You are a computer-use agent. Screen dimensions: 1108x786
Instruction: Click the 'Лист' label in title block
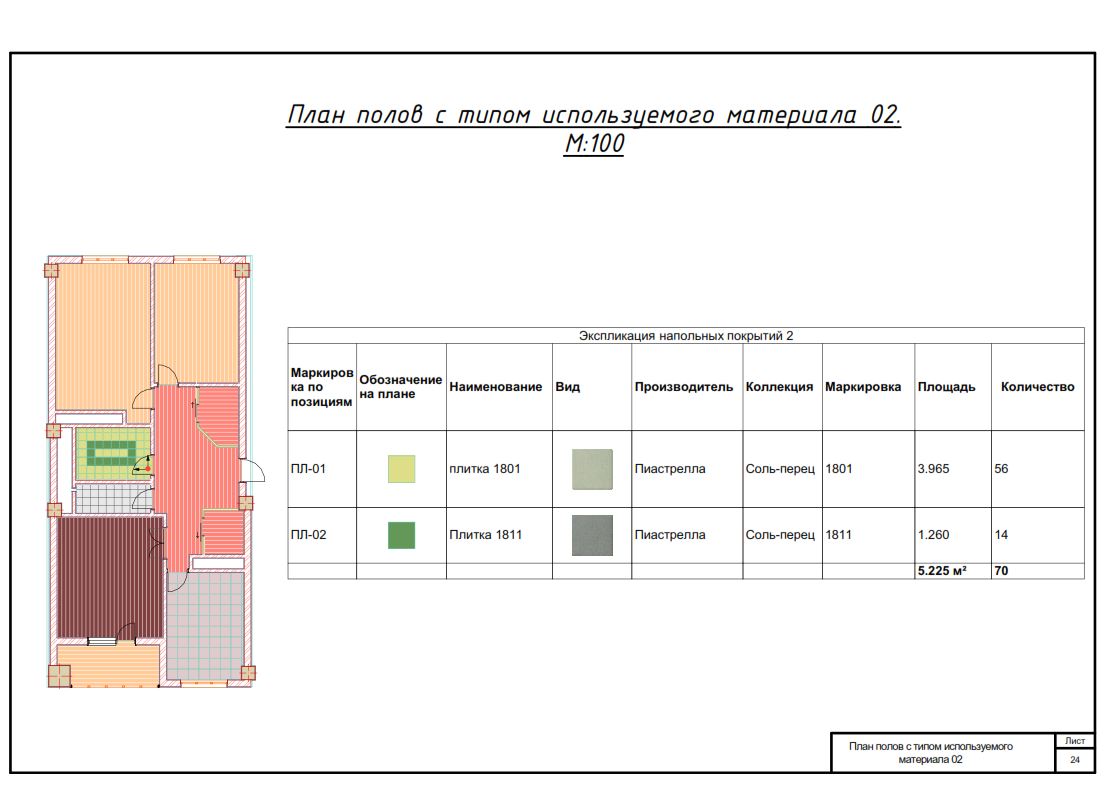(x=1075, y=741)
